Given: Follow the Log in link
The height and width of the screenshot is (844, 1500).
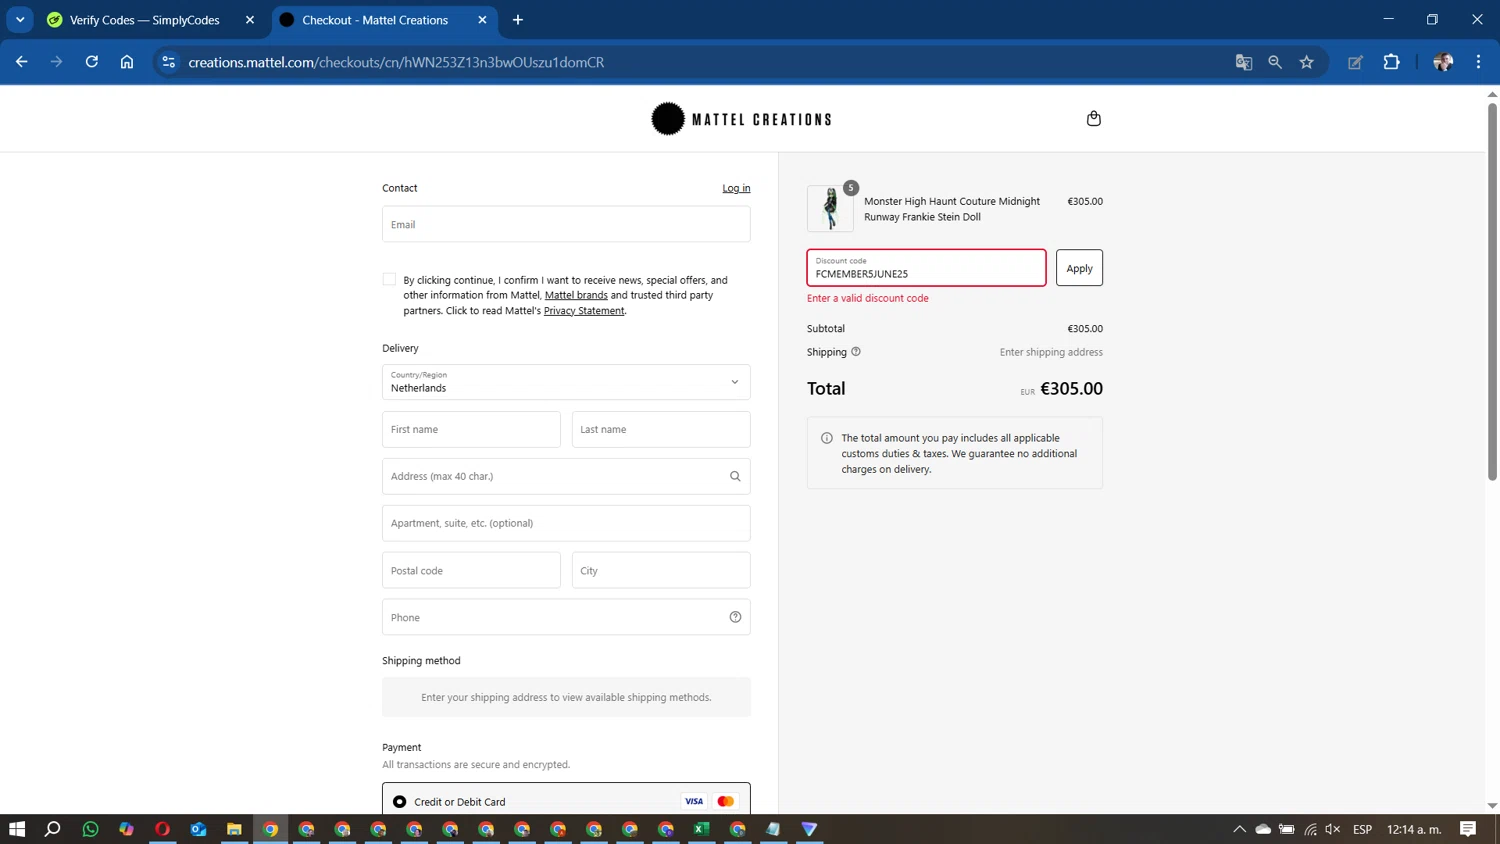Looking at the screenshot, I should tap(736, 188).
